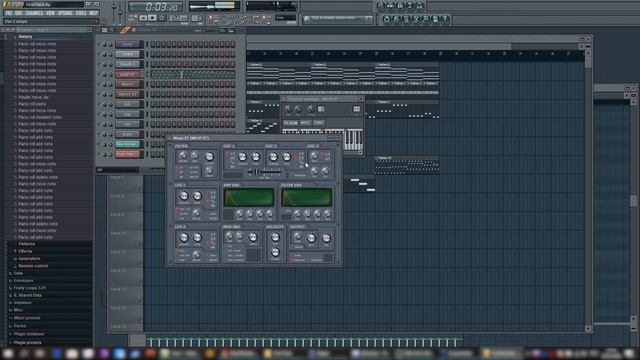Toggle mute LED of WASP XT channel
640x360 pixels.
pos(99,74)
